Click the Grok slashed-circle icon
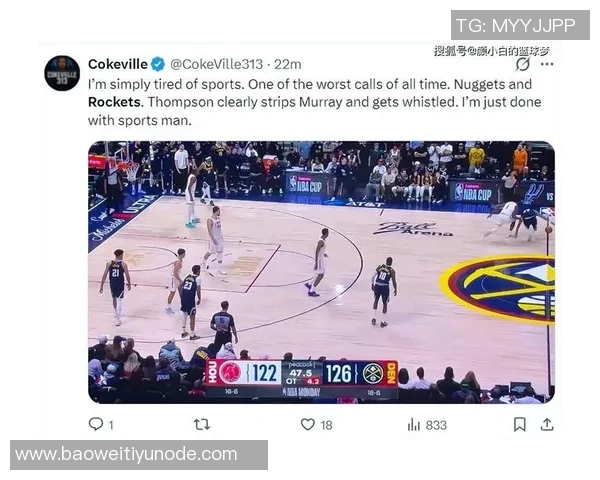 click(522, 64)
